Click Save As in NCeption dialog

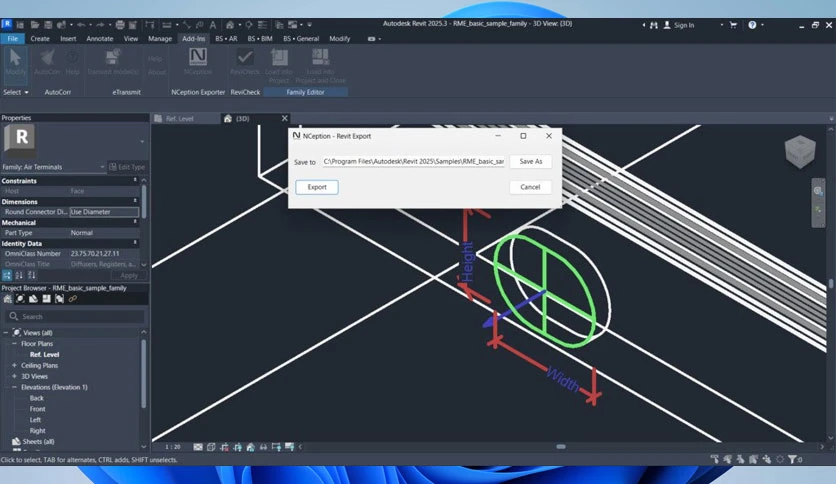pos(530,162)
